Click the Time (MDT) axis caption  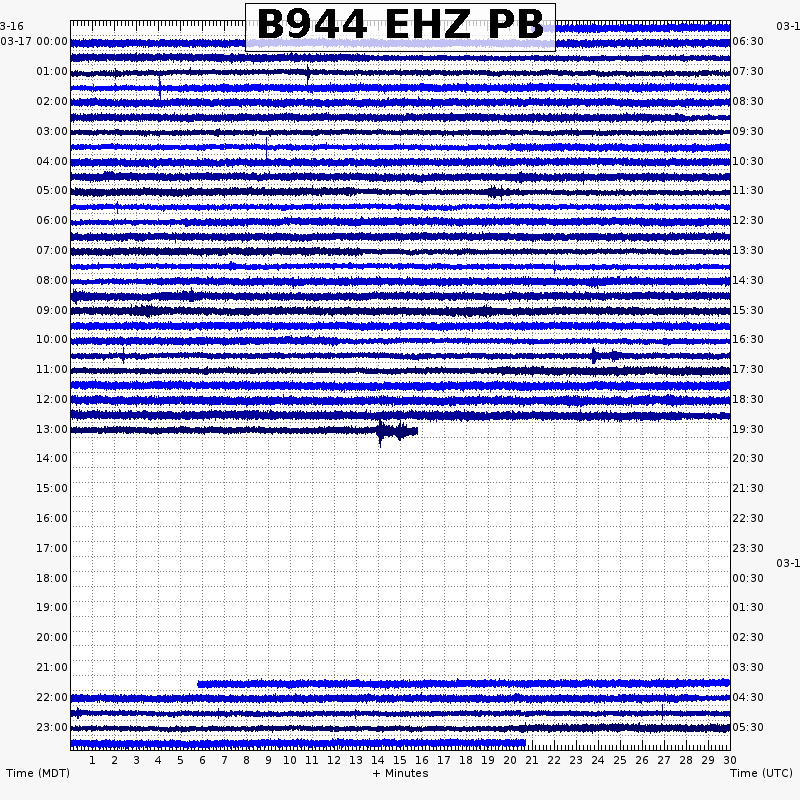[x=38, y=773]
